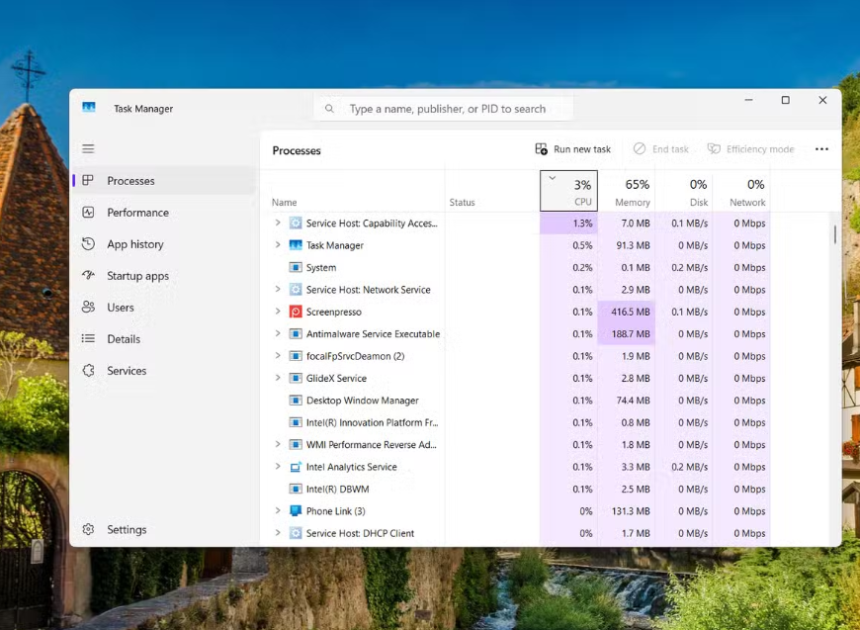Open the three-dots more options menu

point(822,149)
